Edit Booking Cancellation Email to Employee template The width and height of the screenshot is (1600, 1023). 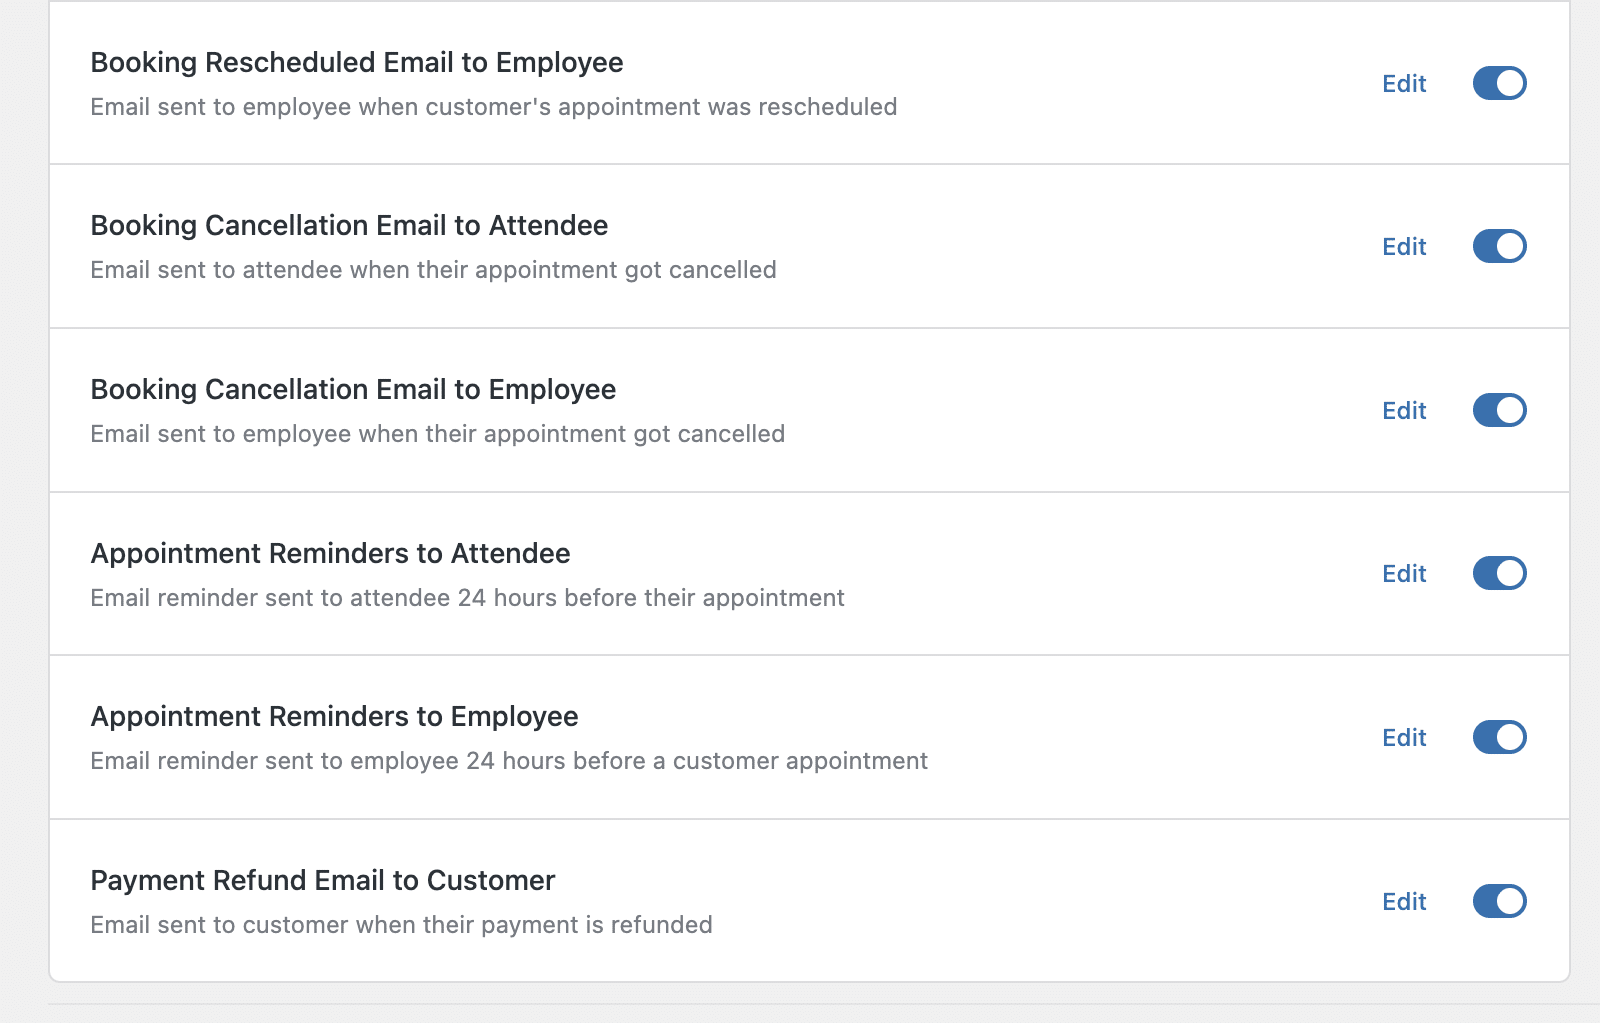coord(1404,411)
